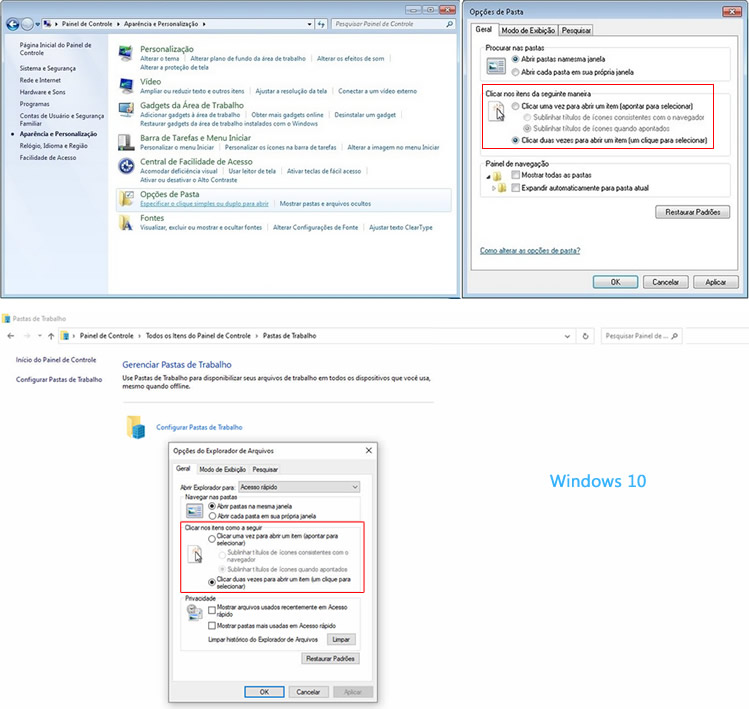Refresh the Pastas de Trabalho window

(585, 336)
